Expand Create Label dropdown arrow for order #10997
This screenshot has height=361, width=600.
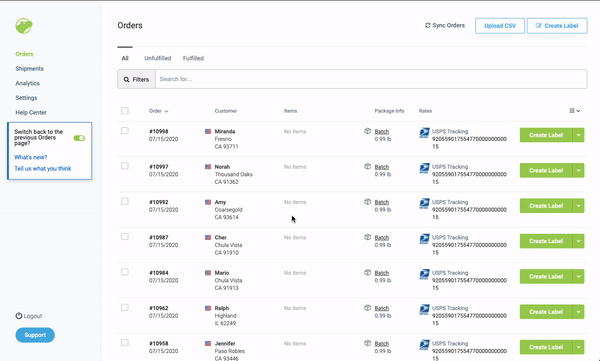pos(578,170)
